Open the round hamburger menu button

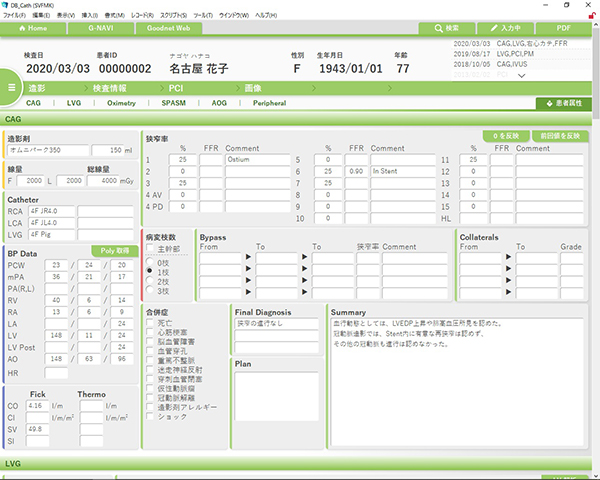(10, 88)
